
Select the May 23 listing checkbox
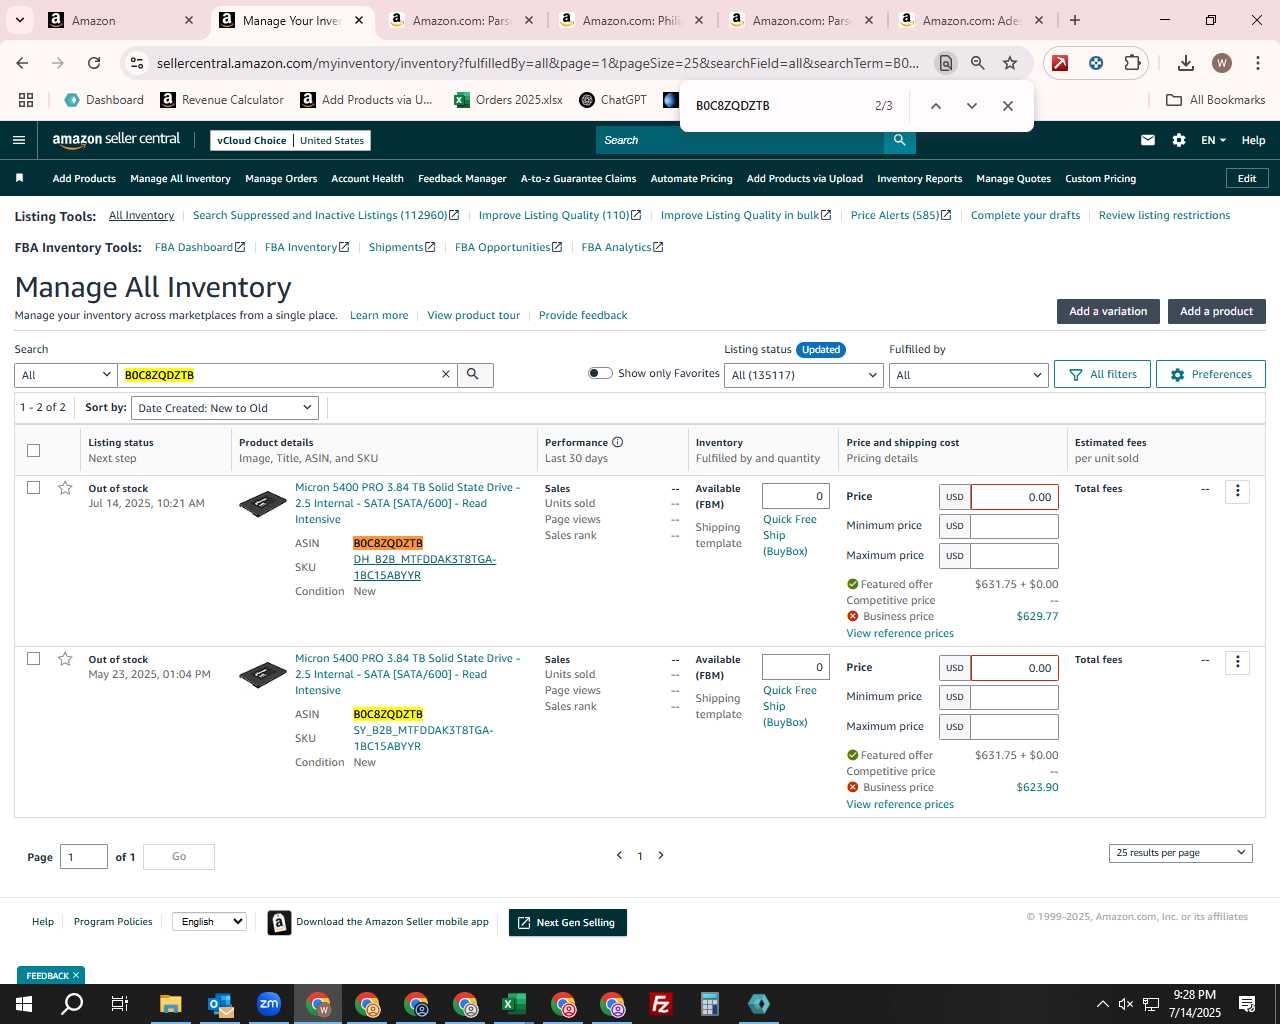[x=33, y=659]
